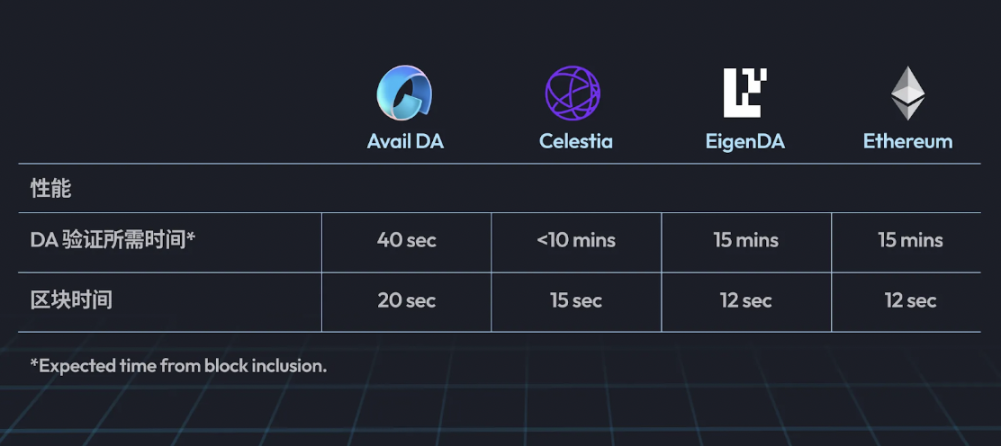Click the white EigenDA block logo
Viewport: 1001px width, 446px height.
[745, 93]
